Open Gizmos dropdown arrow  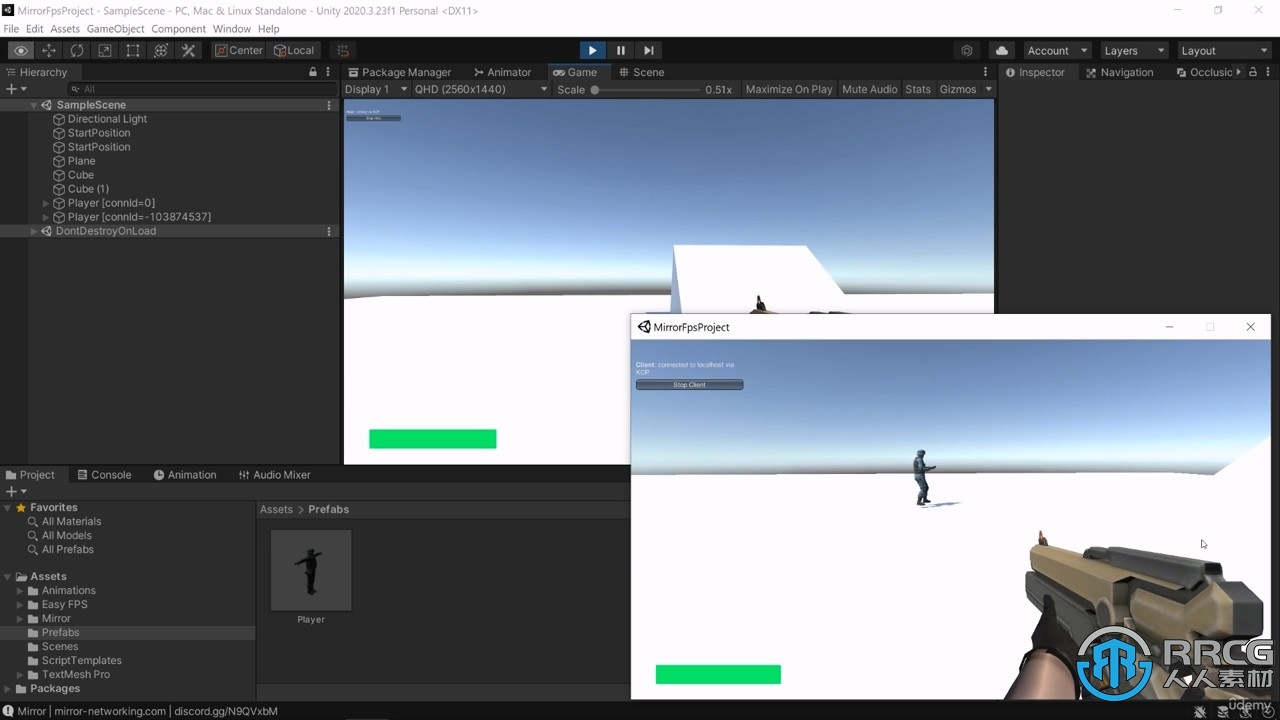(989, 89)
